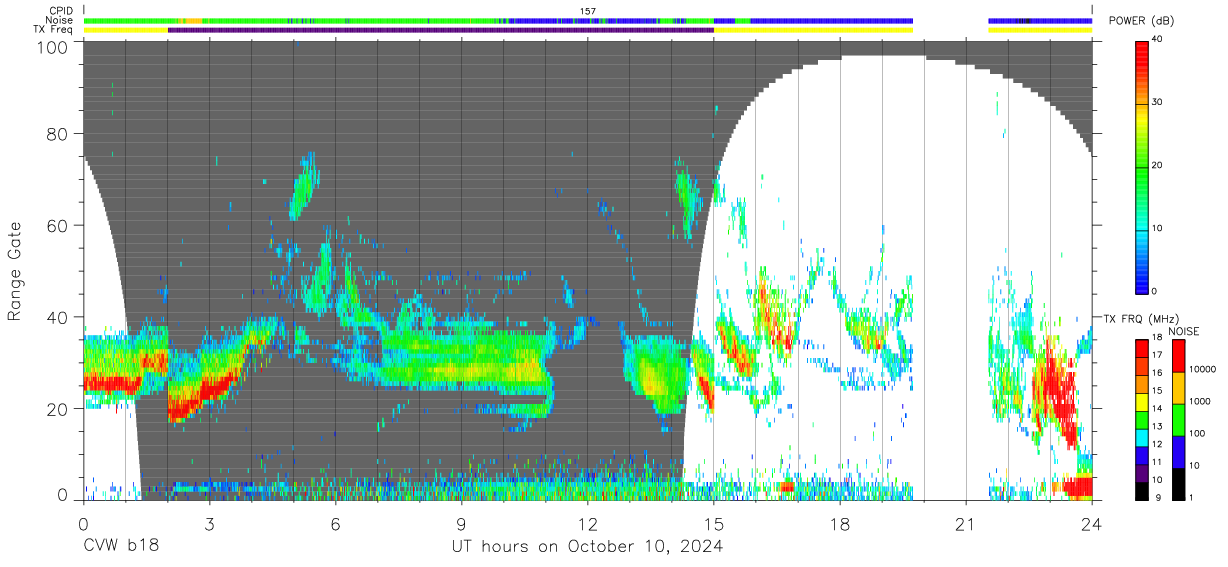
Task: Click the Range Gate axis title
Action: click(15, 271)
